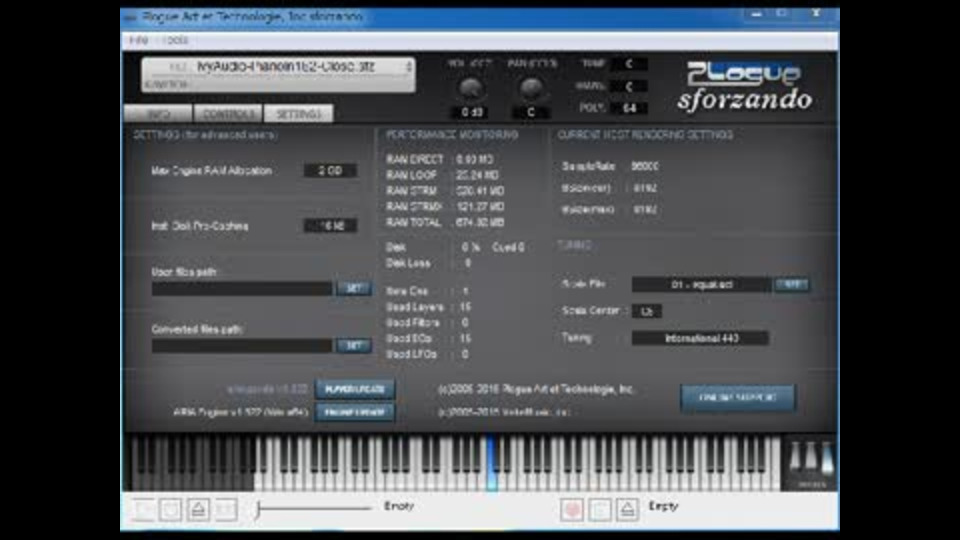The height and width of the screenshot is (540, 960).
Task: Select the volume value 0 dB field
Action: 471,113
